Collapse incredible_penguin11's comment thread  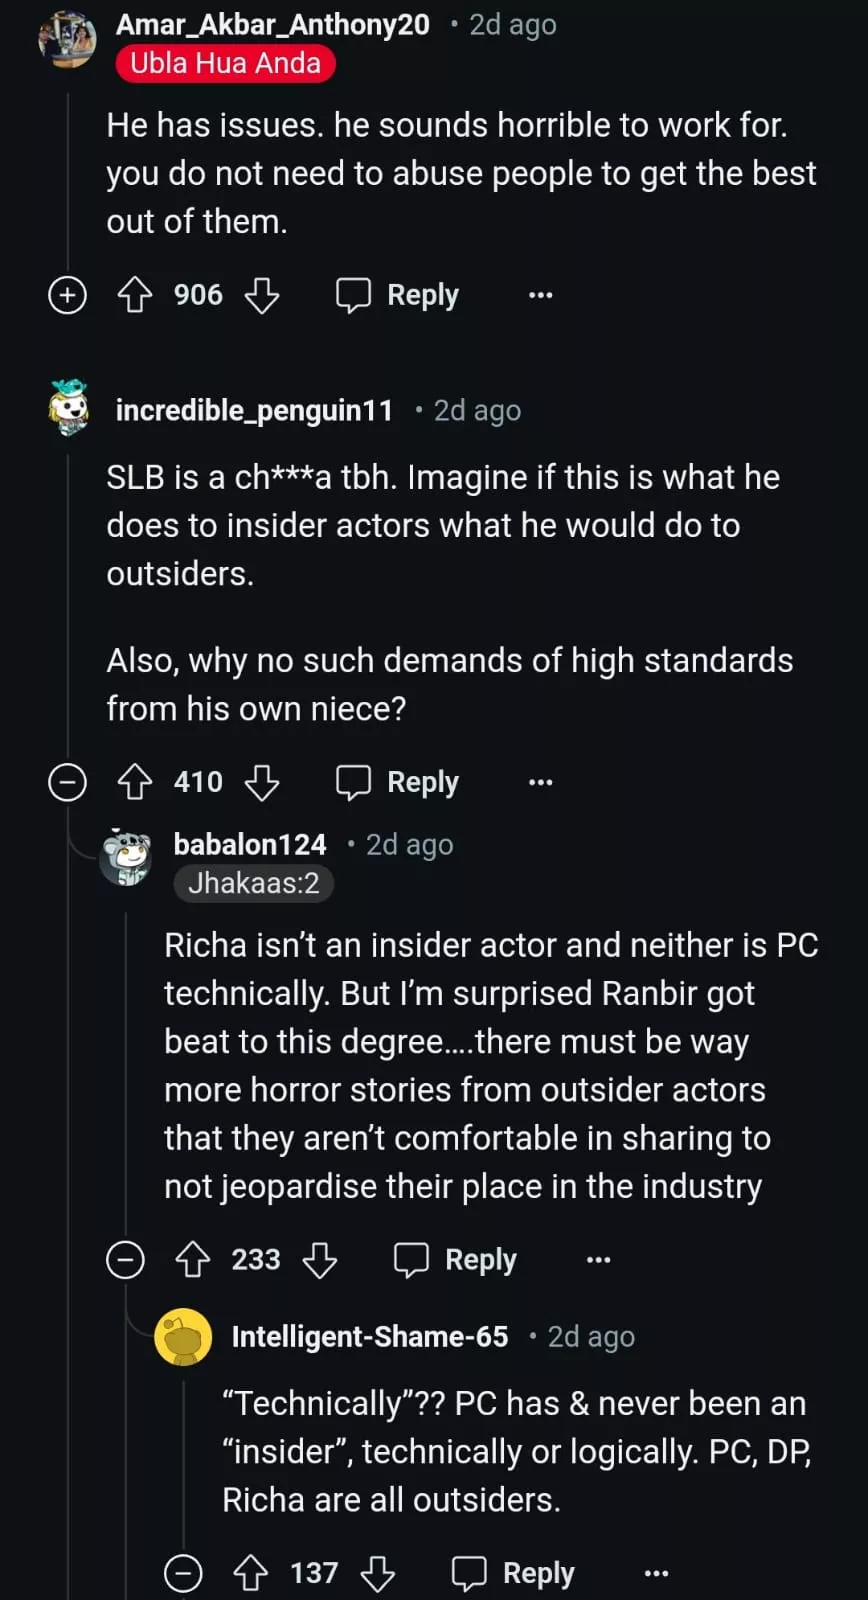[x=68, y=782]
